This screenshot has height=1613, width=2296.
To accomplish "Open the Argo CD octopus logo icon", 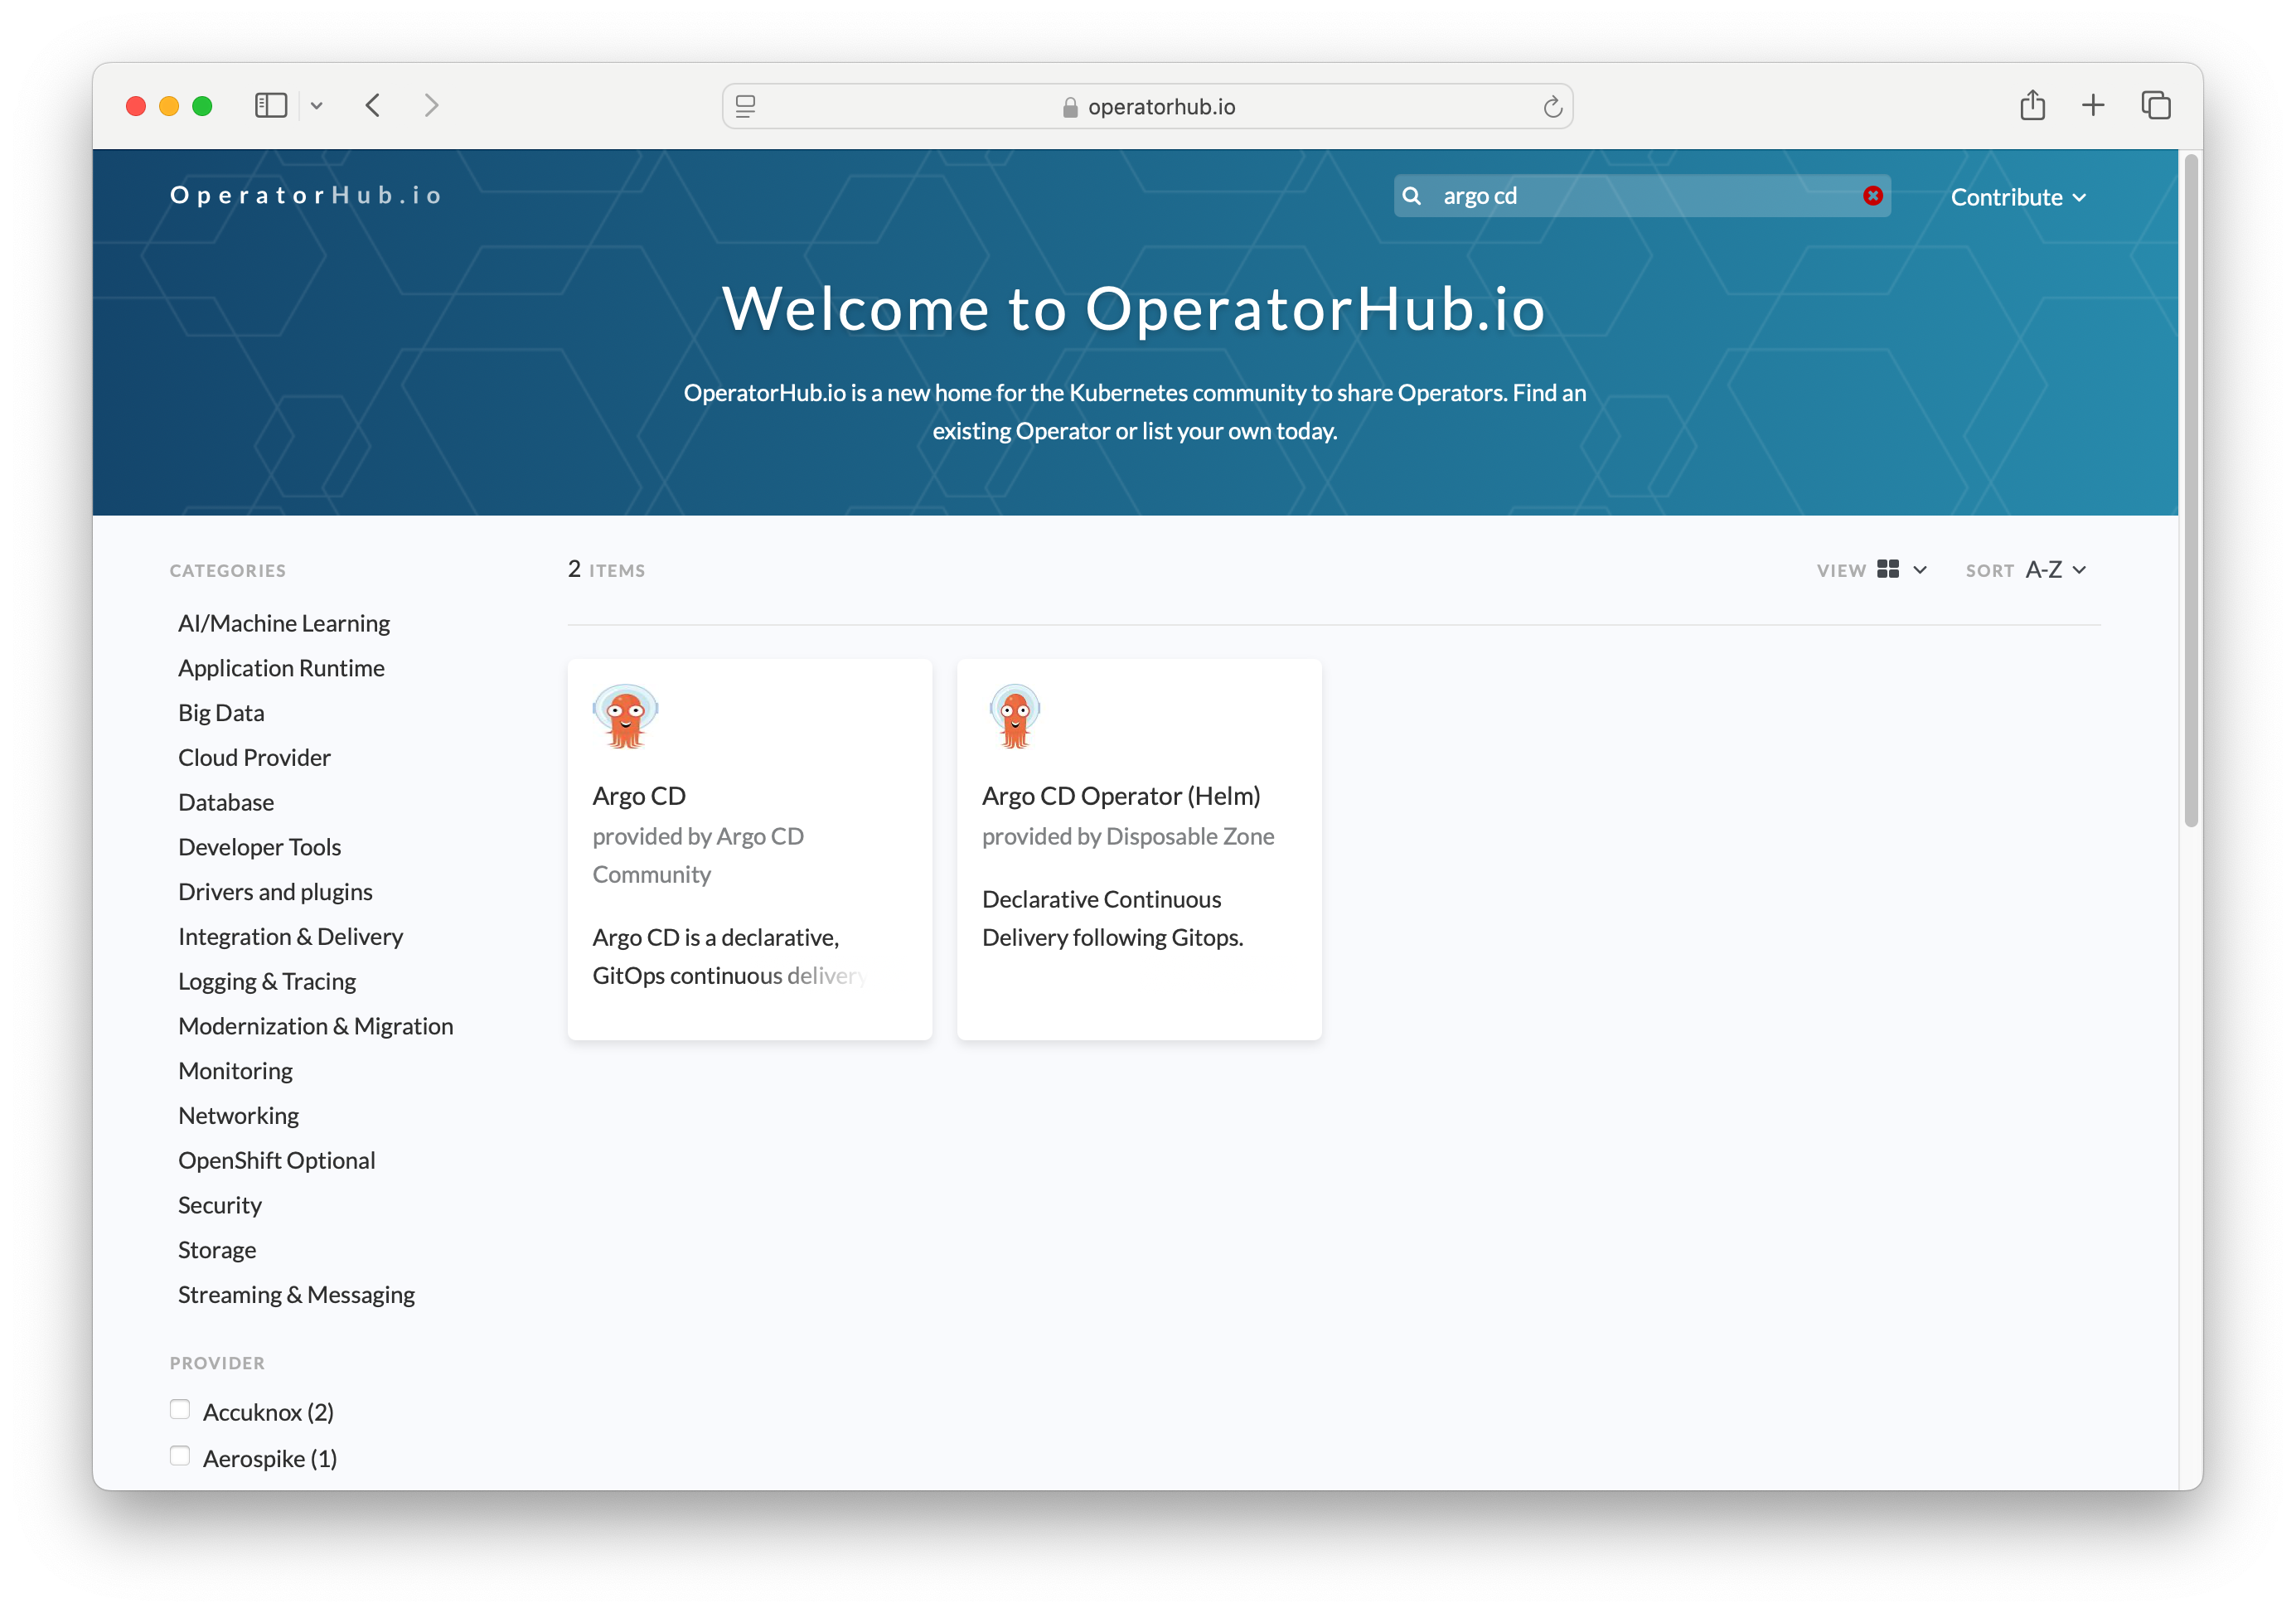I will point(626,715).
